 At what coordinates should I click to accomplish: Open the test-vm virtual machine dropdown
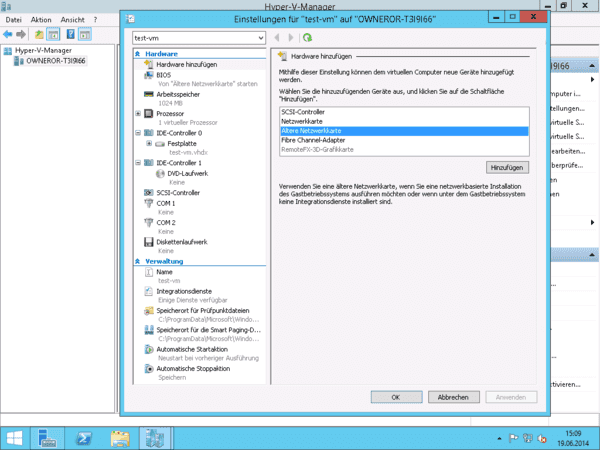[x=261, y=38]
